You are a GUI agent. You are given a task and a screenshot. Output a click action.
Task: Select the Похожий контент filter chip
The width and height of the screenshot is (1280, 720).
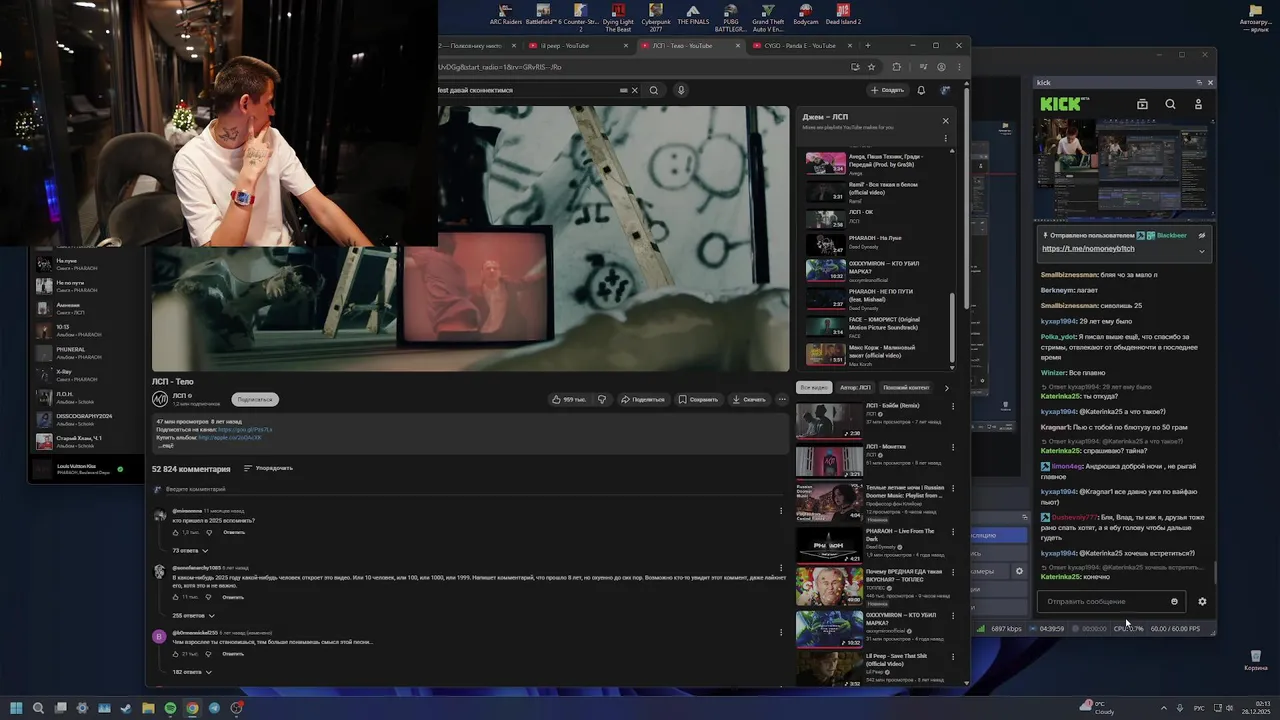(906, 387)
